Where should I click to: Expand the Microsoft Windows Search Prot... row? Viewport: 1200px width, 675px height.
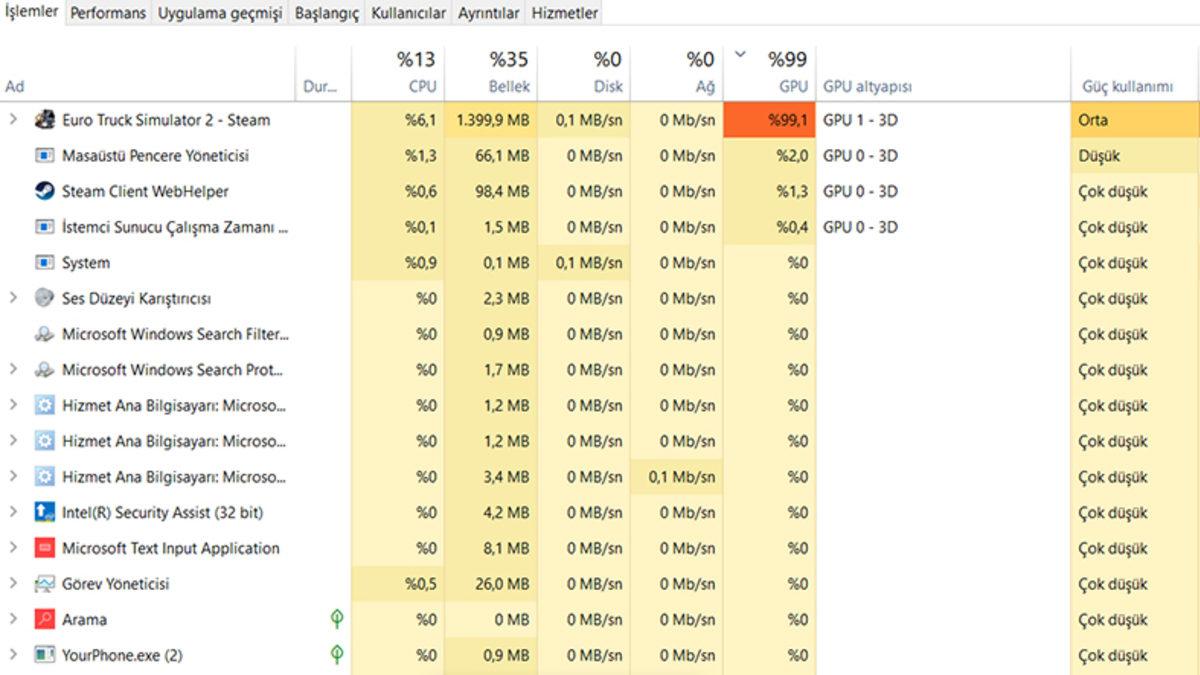click(13, 370)
